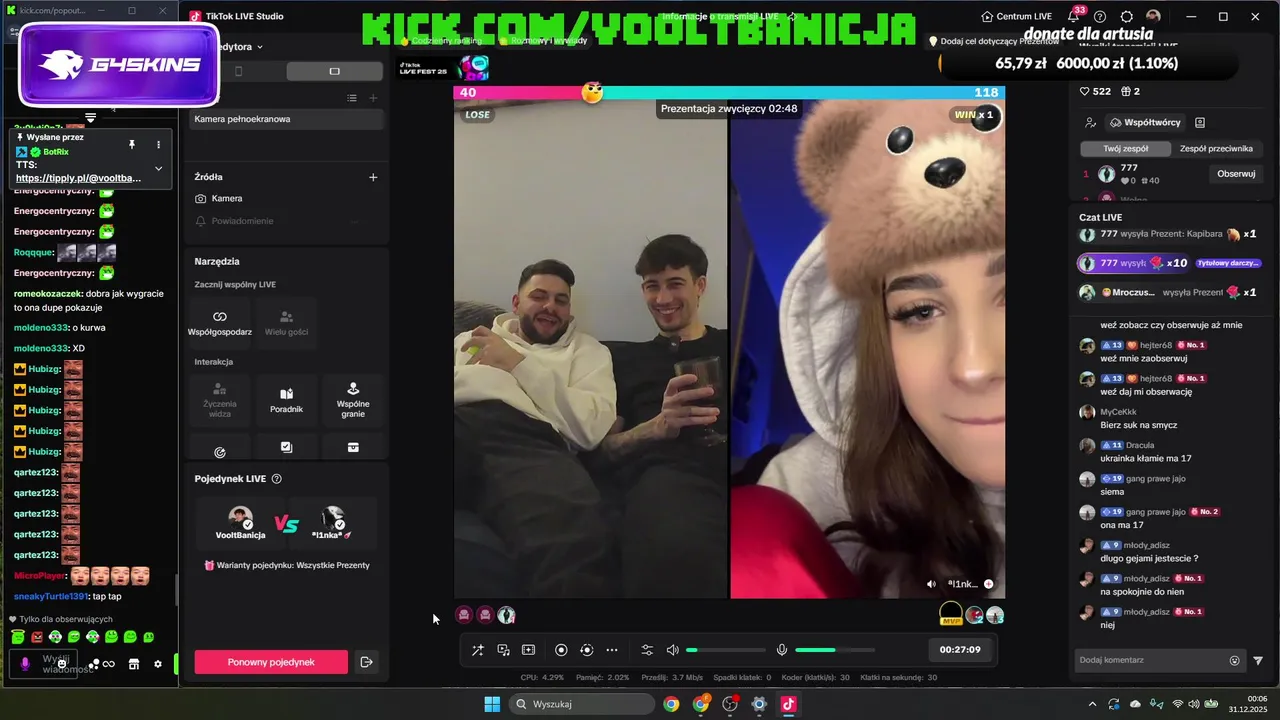
Task: Click the replay clip icon
Action: [x=586, y=650]
